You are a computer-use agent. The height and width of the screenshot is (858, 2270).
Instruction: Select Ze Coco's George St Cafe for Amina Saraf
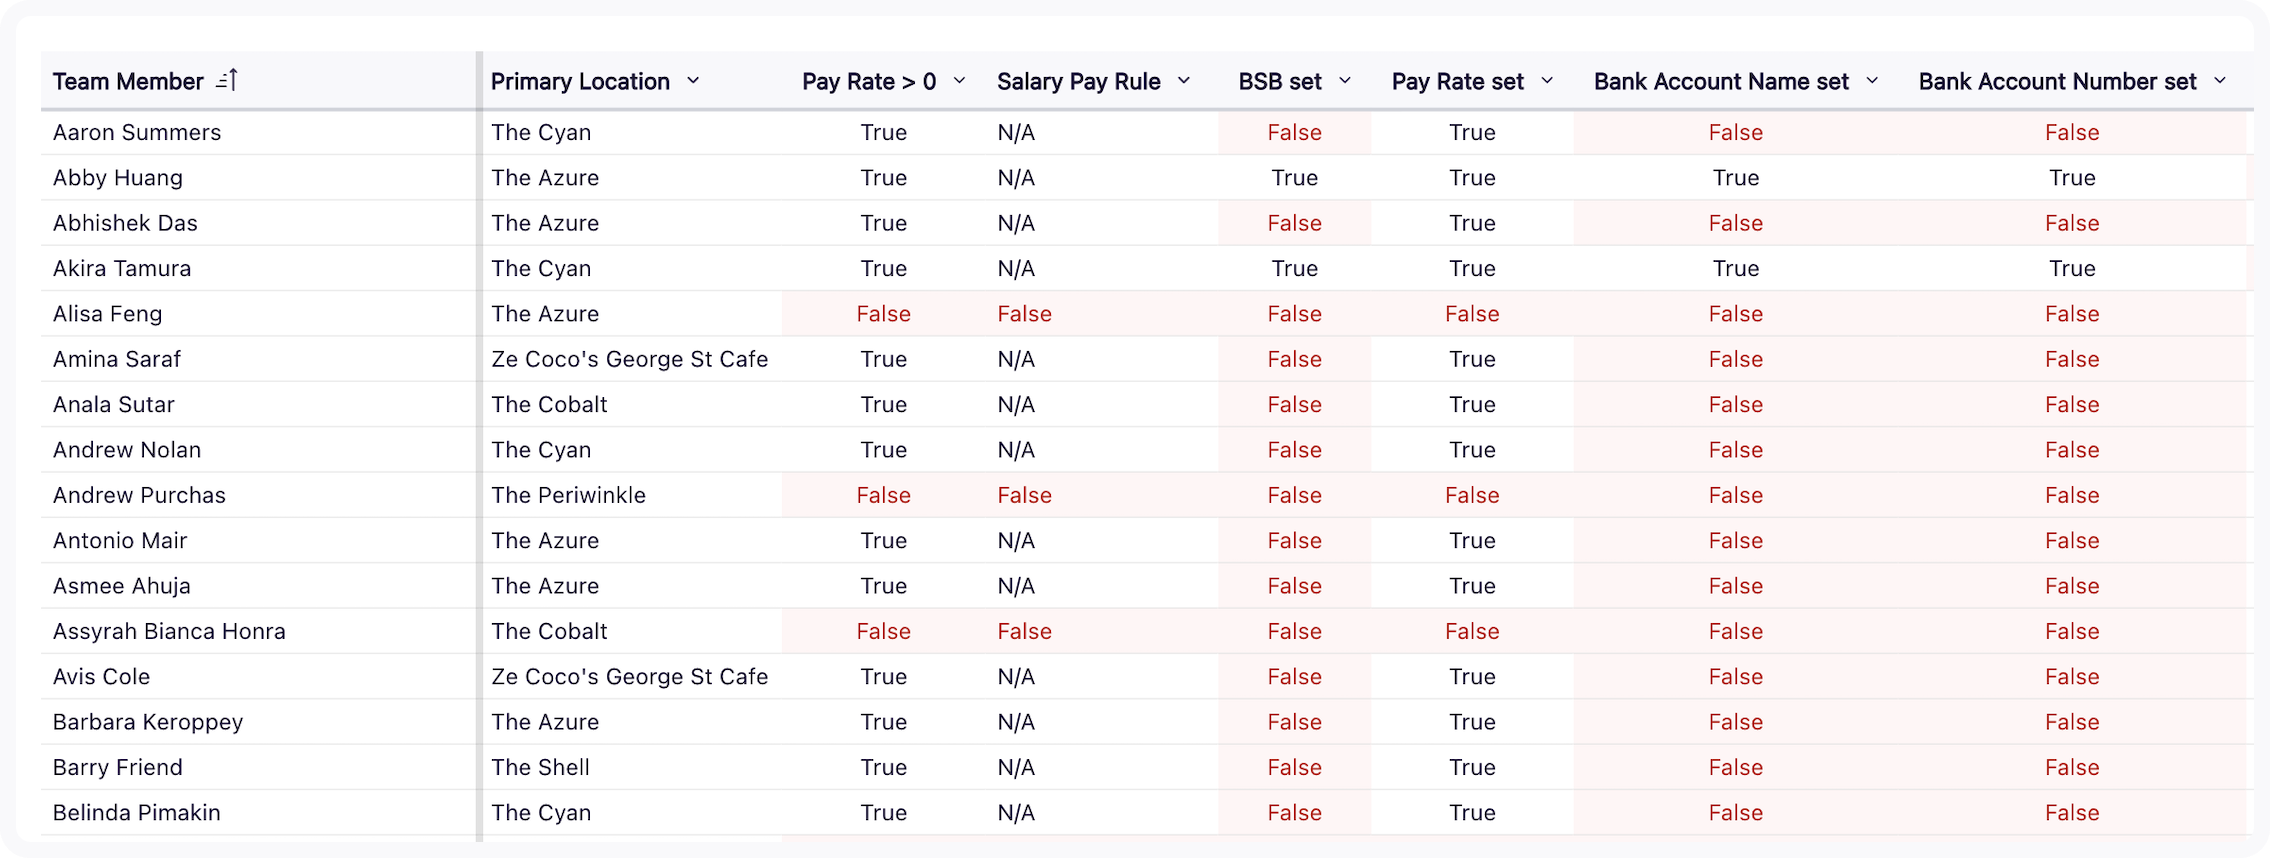(629, 359)
